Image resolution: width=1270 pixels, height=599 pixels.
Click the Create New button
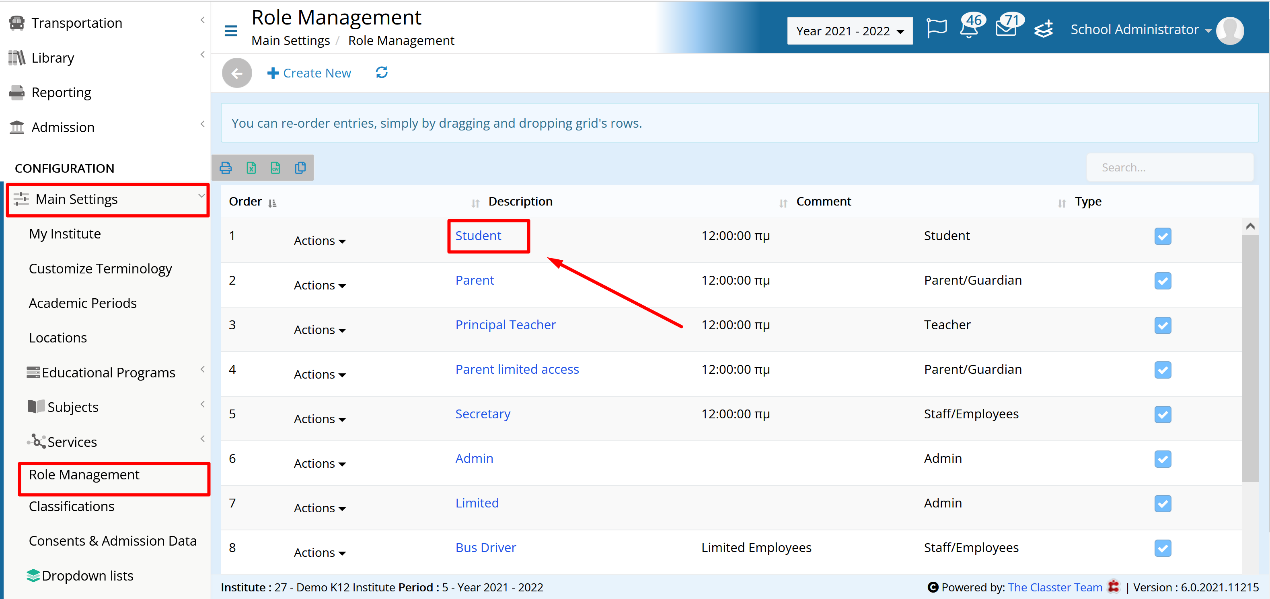310,73
